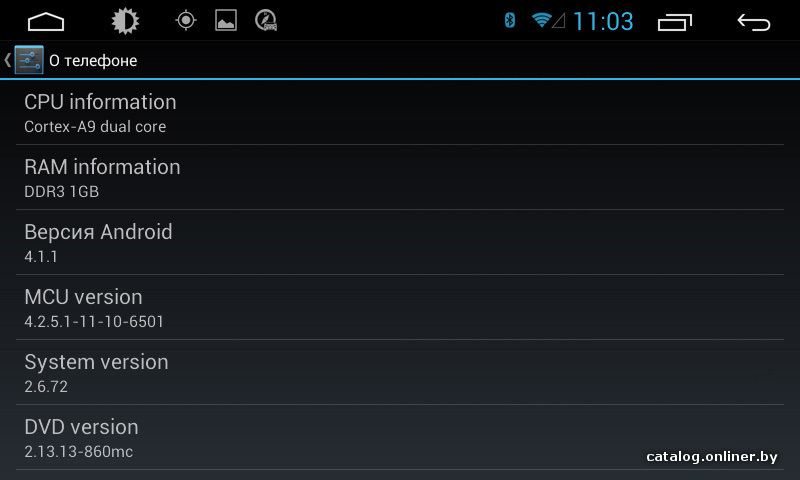Tap the GPS location target icon

[186, 21]
